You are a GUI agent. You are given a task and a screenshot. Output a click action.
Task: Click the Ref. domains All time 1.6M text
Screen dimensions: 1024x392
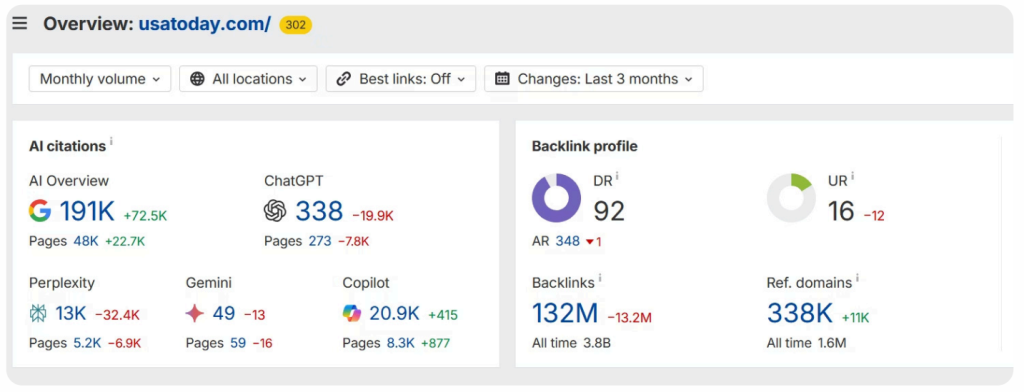[x=807, y=343]
